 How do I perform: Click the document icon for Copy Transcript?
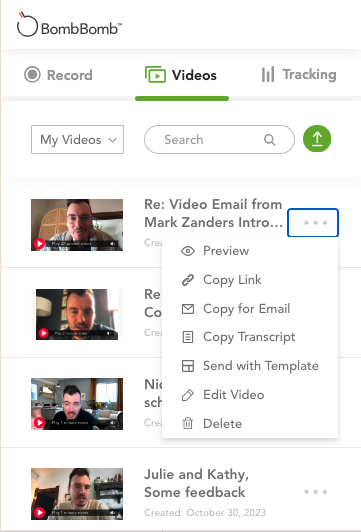[x=188, y=337]
